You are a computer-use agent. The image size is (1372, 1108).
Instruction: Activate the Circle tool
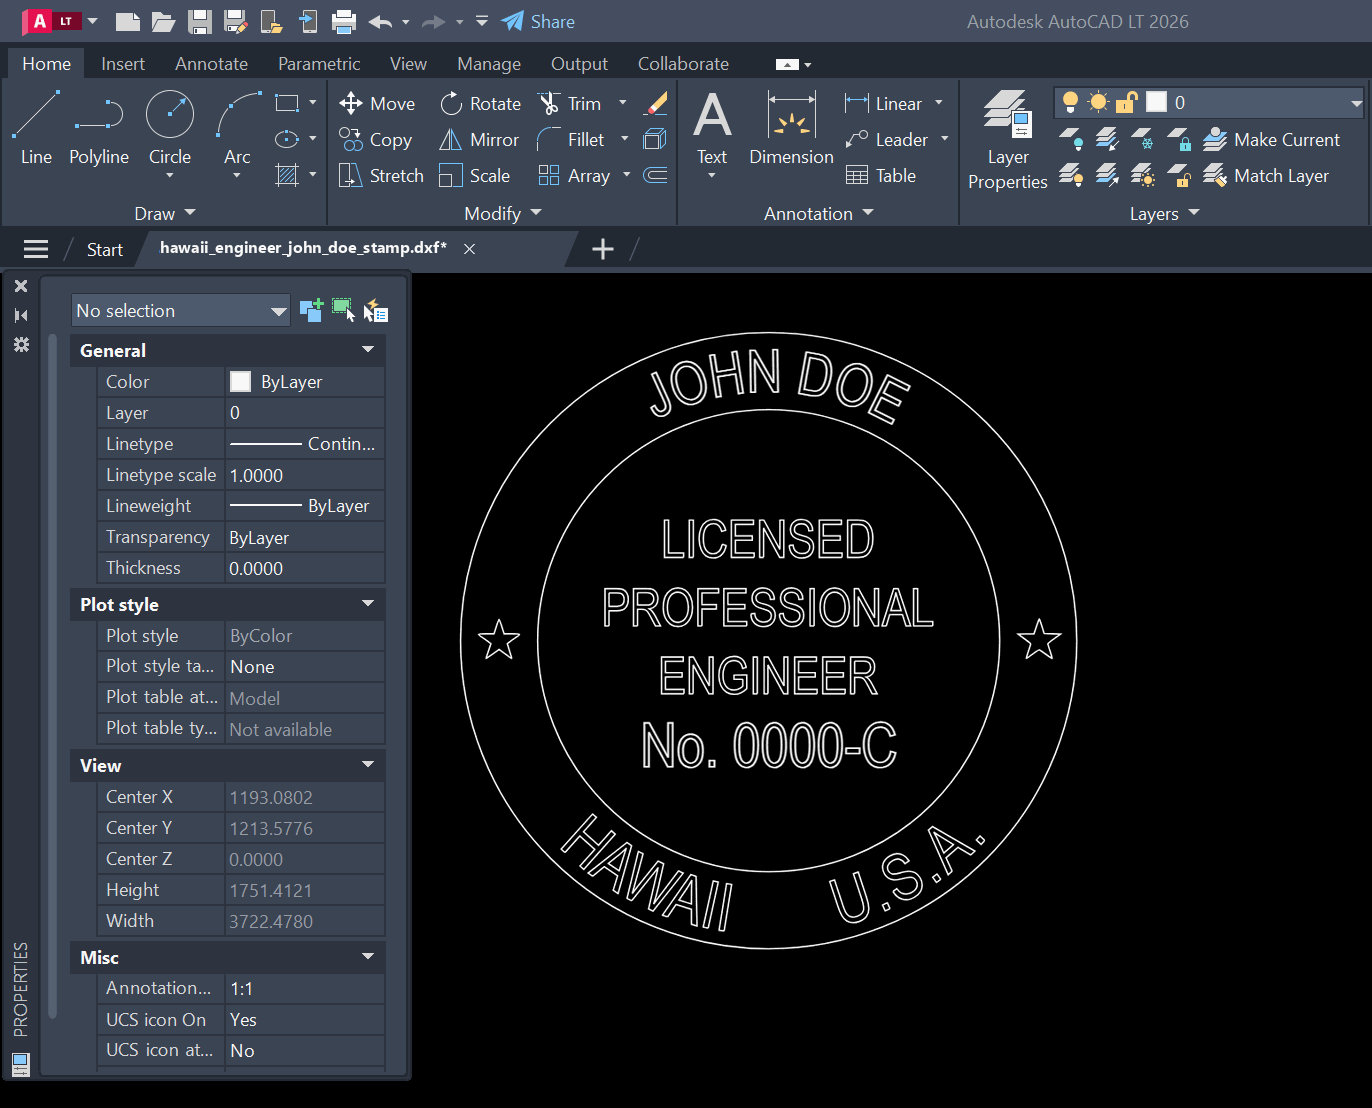pos(170,127)
